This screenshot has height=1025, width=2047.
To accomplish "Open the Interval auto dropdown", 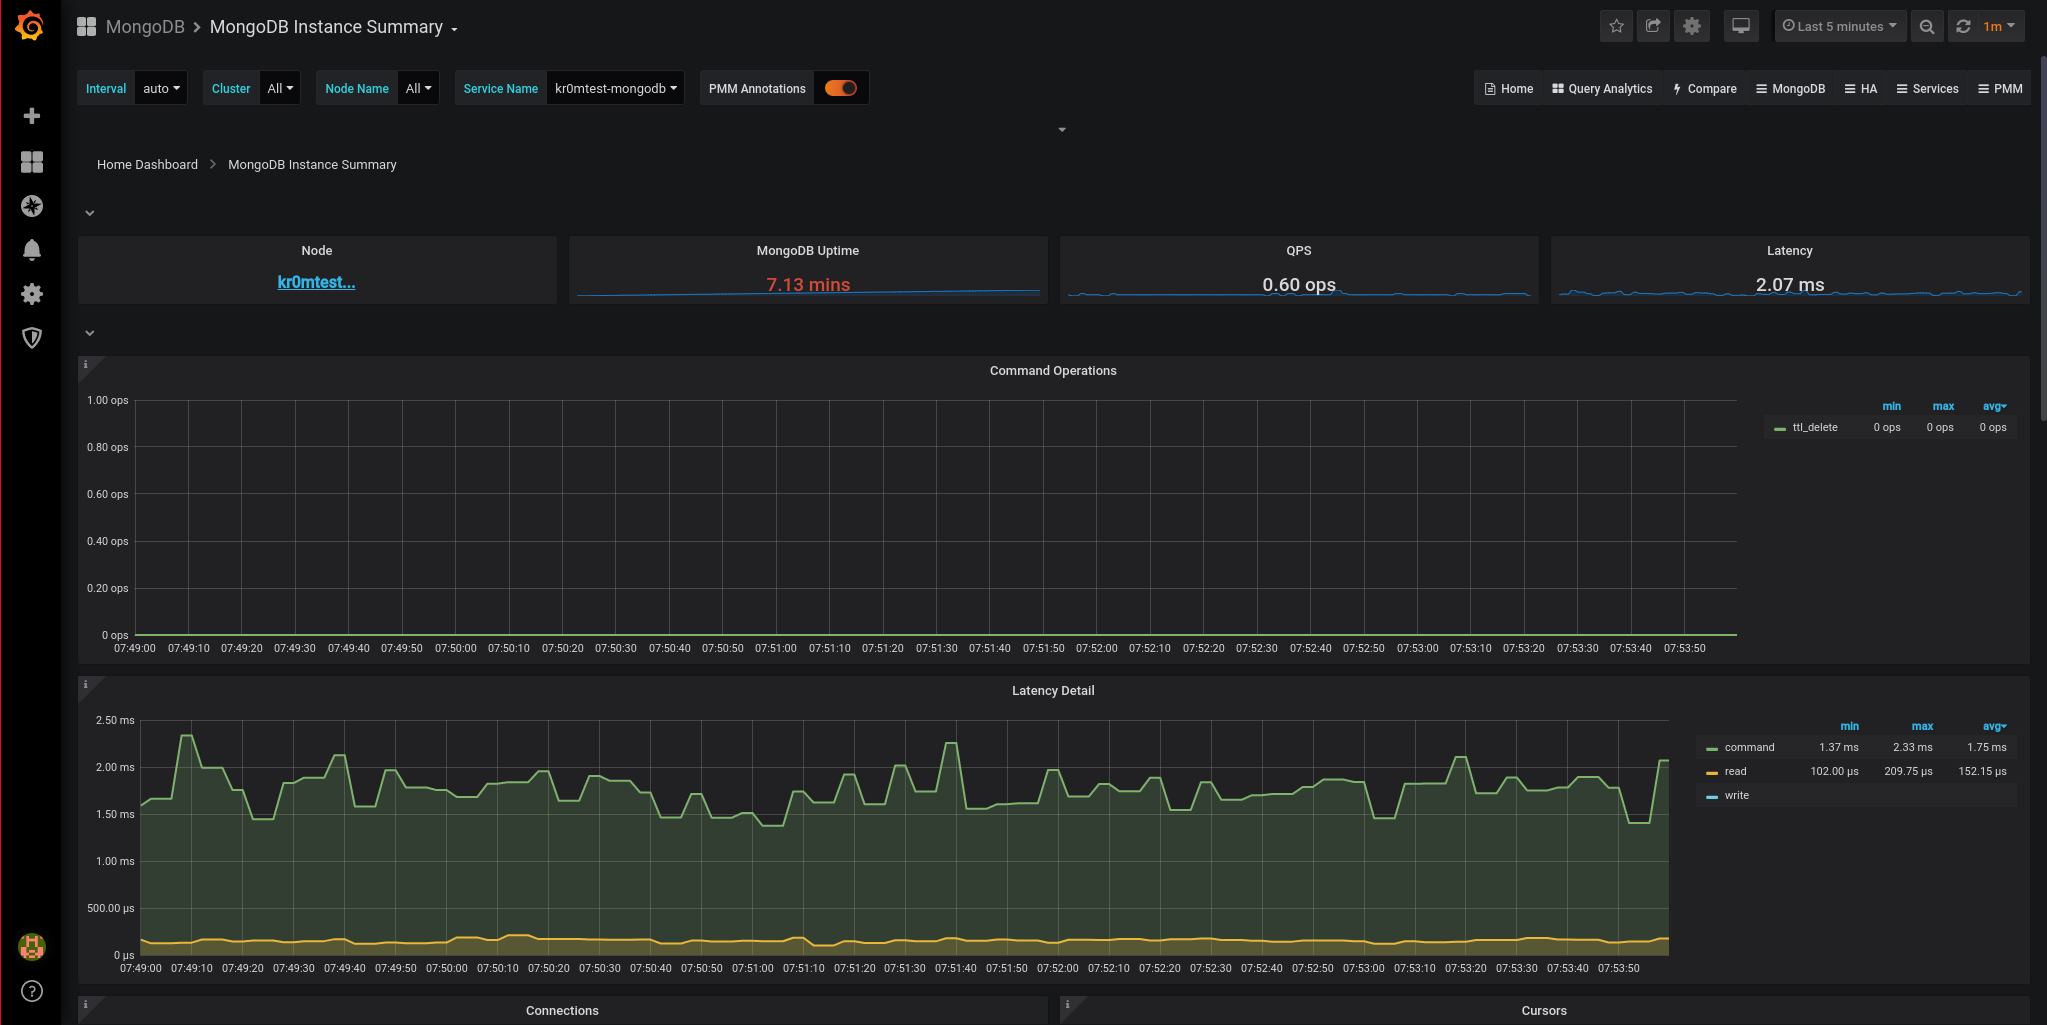I will [x=161, y=88].
